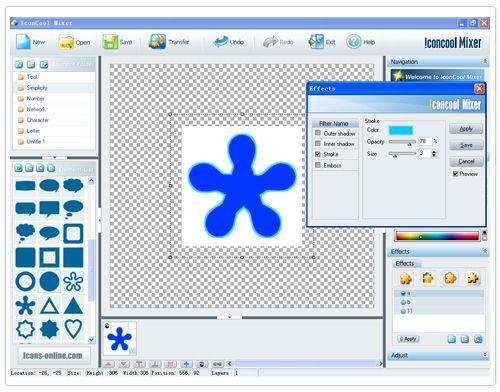This screenshot has height=392, width=500.
Task: Click the Size spinner arrows
Action: click(x=434, y=153)
